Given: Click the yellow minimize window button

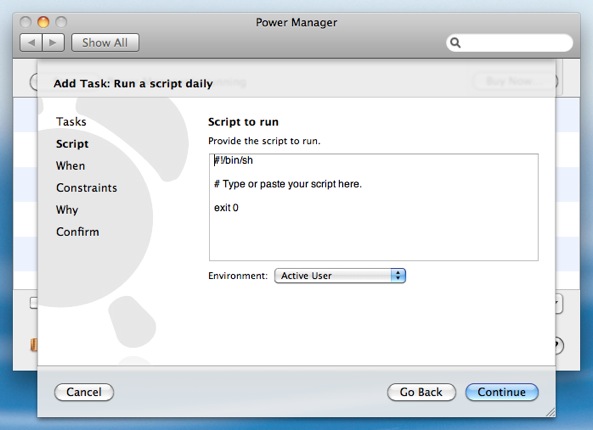Looking at the screenshot, I should (43, 22).
